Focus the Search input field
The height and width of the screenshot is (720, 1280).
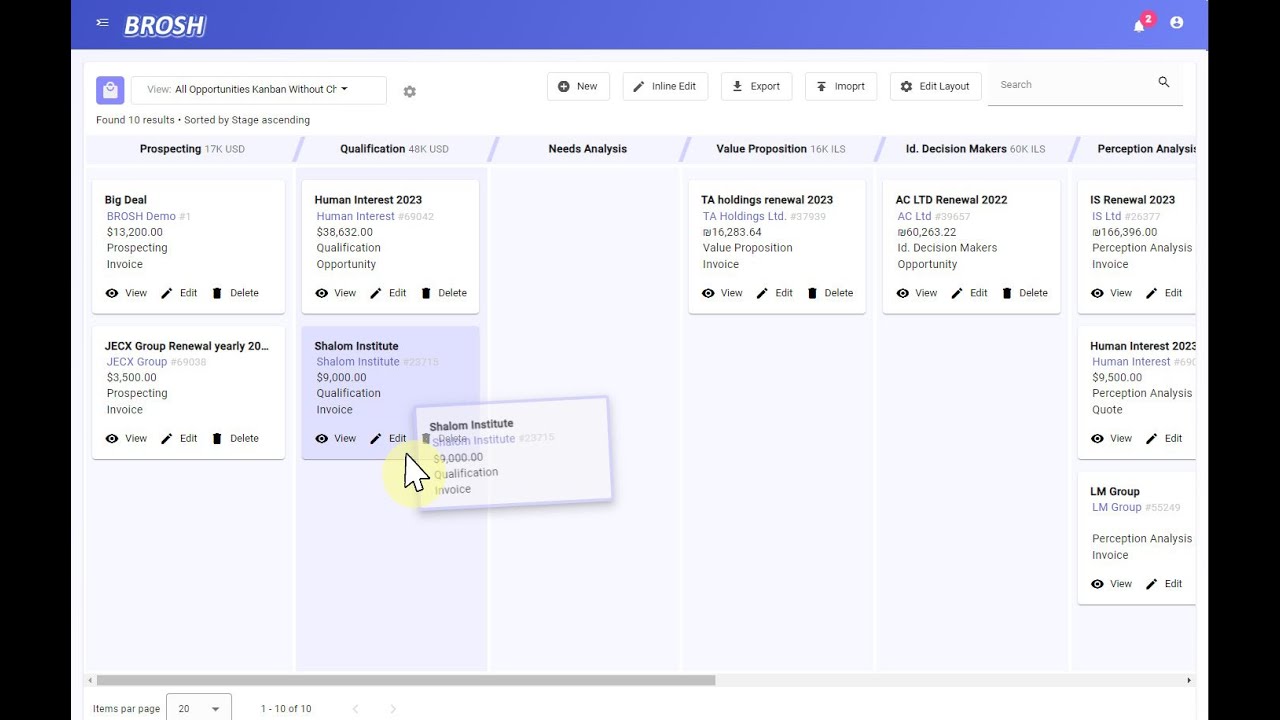1074,85
